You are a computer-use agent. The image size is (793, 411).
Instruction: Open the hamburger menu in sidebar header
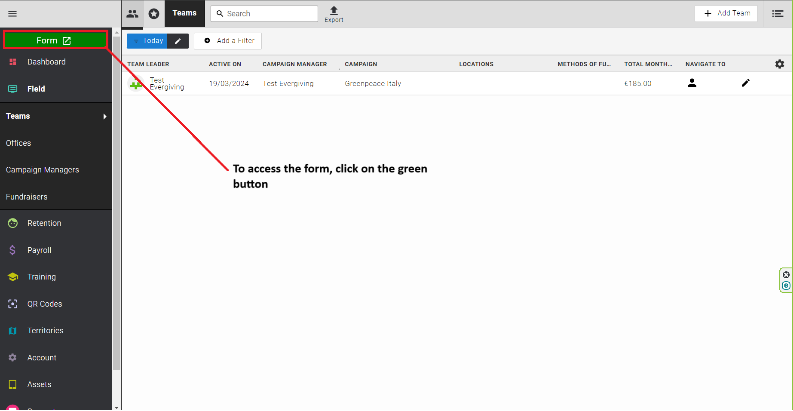point(12,13)
